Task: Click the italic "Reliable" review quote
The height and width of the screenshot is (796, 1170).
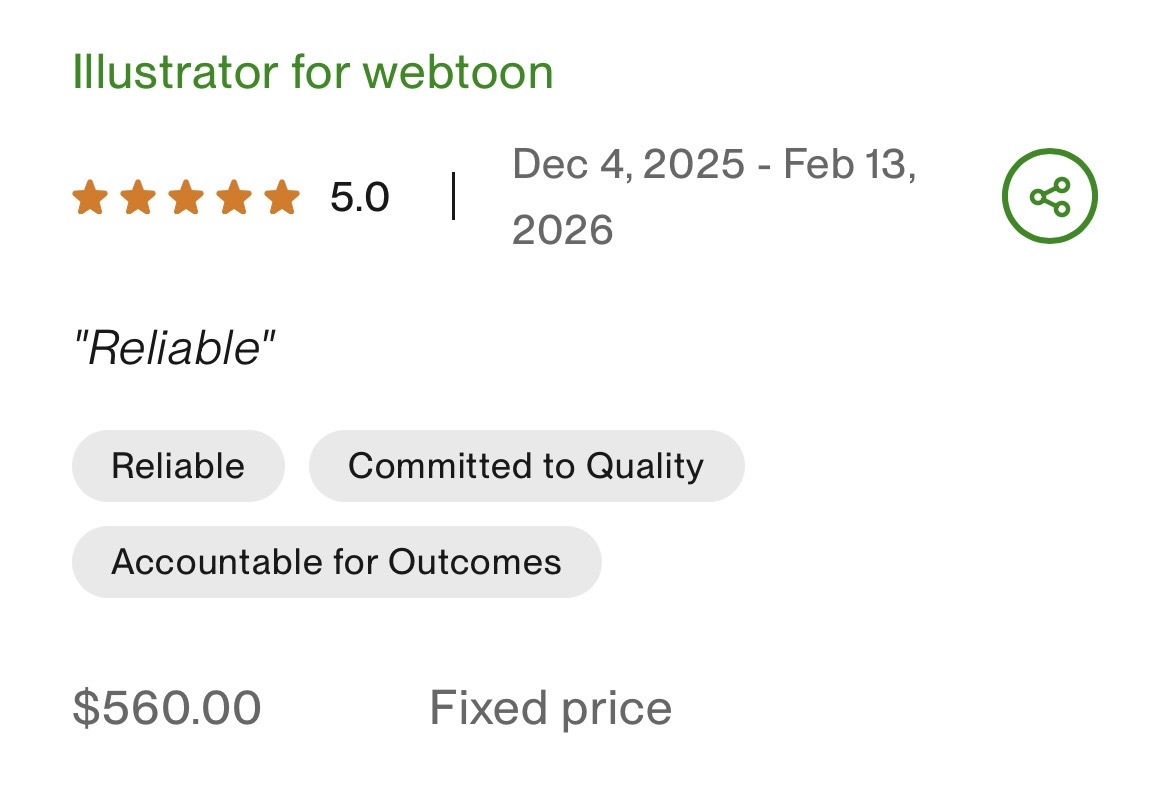Action: tap(174, 349)
